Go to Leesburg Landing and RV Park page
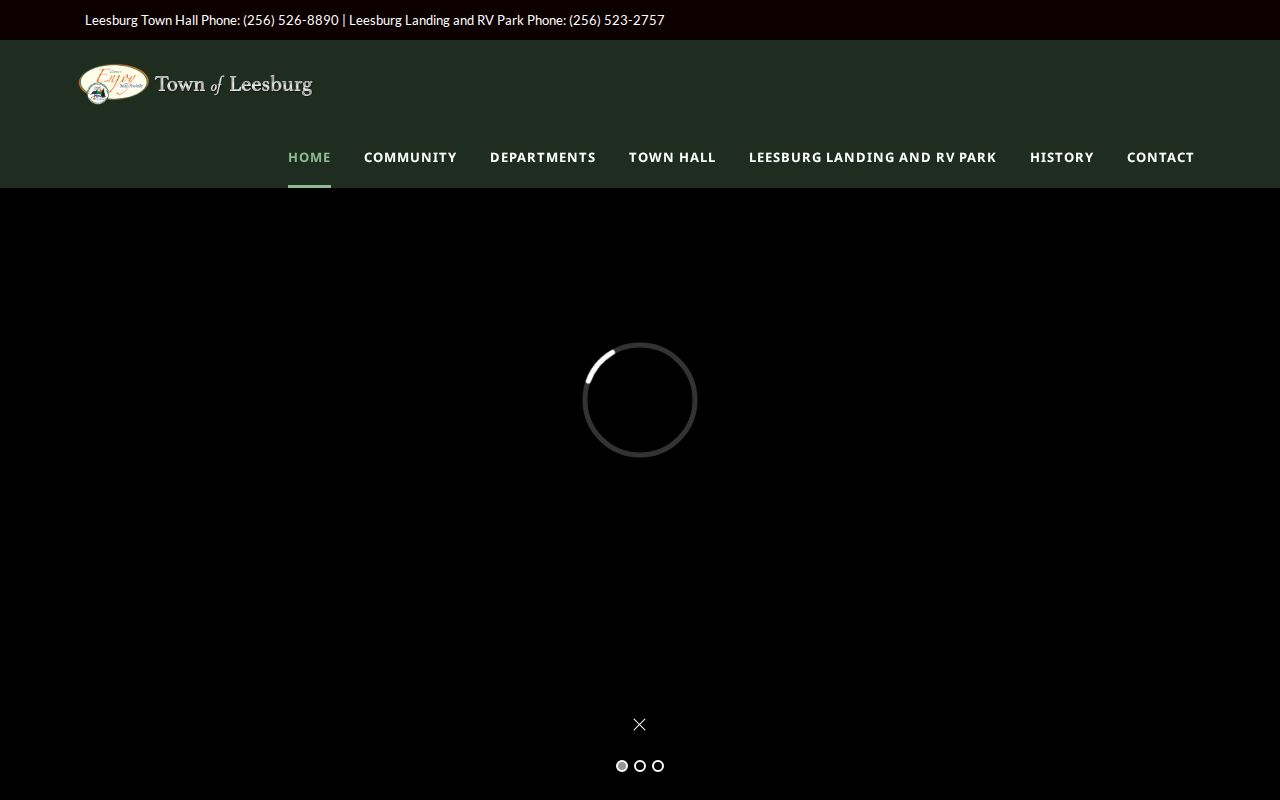The image size is (1280, 800). (x=873, y=157)
